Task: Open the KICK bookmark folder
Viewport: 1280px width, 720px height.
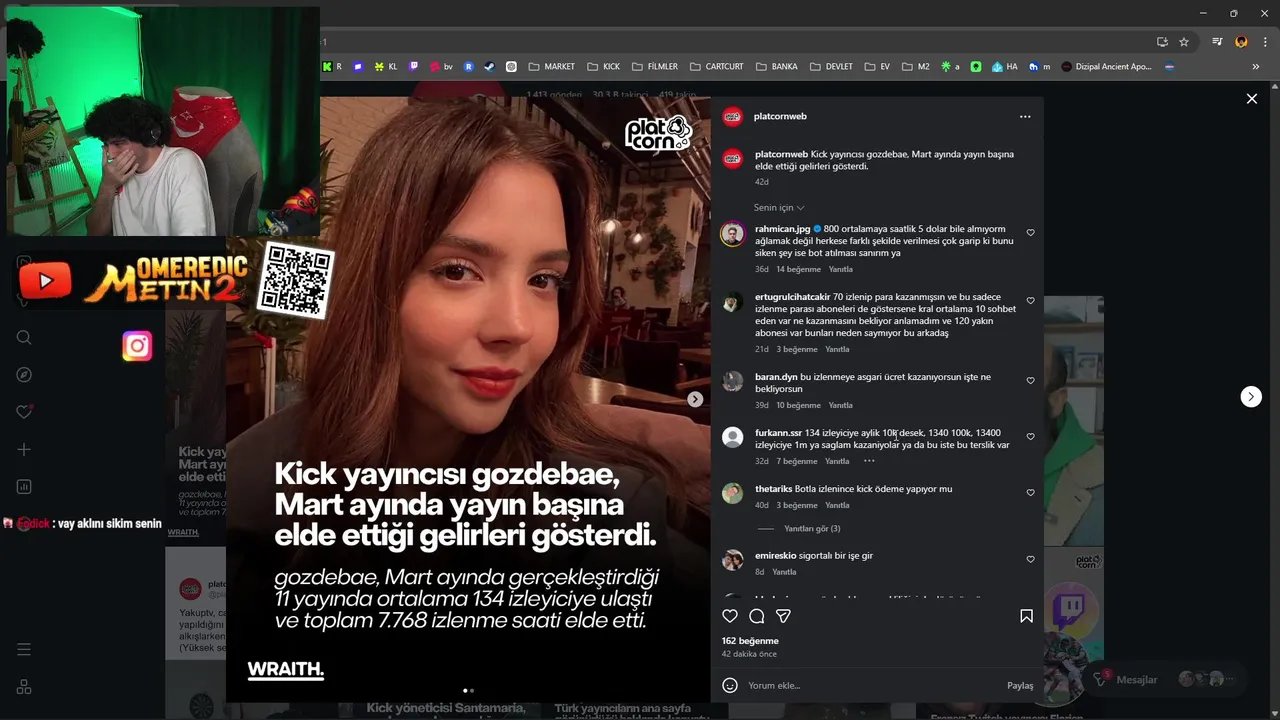Action: [603, 67]
